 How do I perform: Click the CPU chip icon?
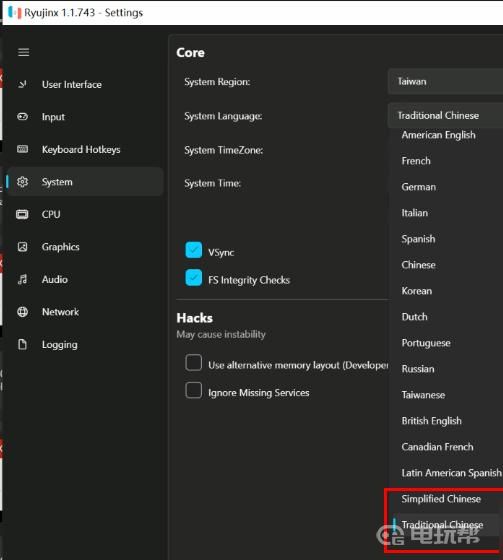click(x=22, y=214)
